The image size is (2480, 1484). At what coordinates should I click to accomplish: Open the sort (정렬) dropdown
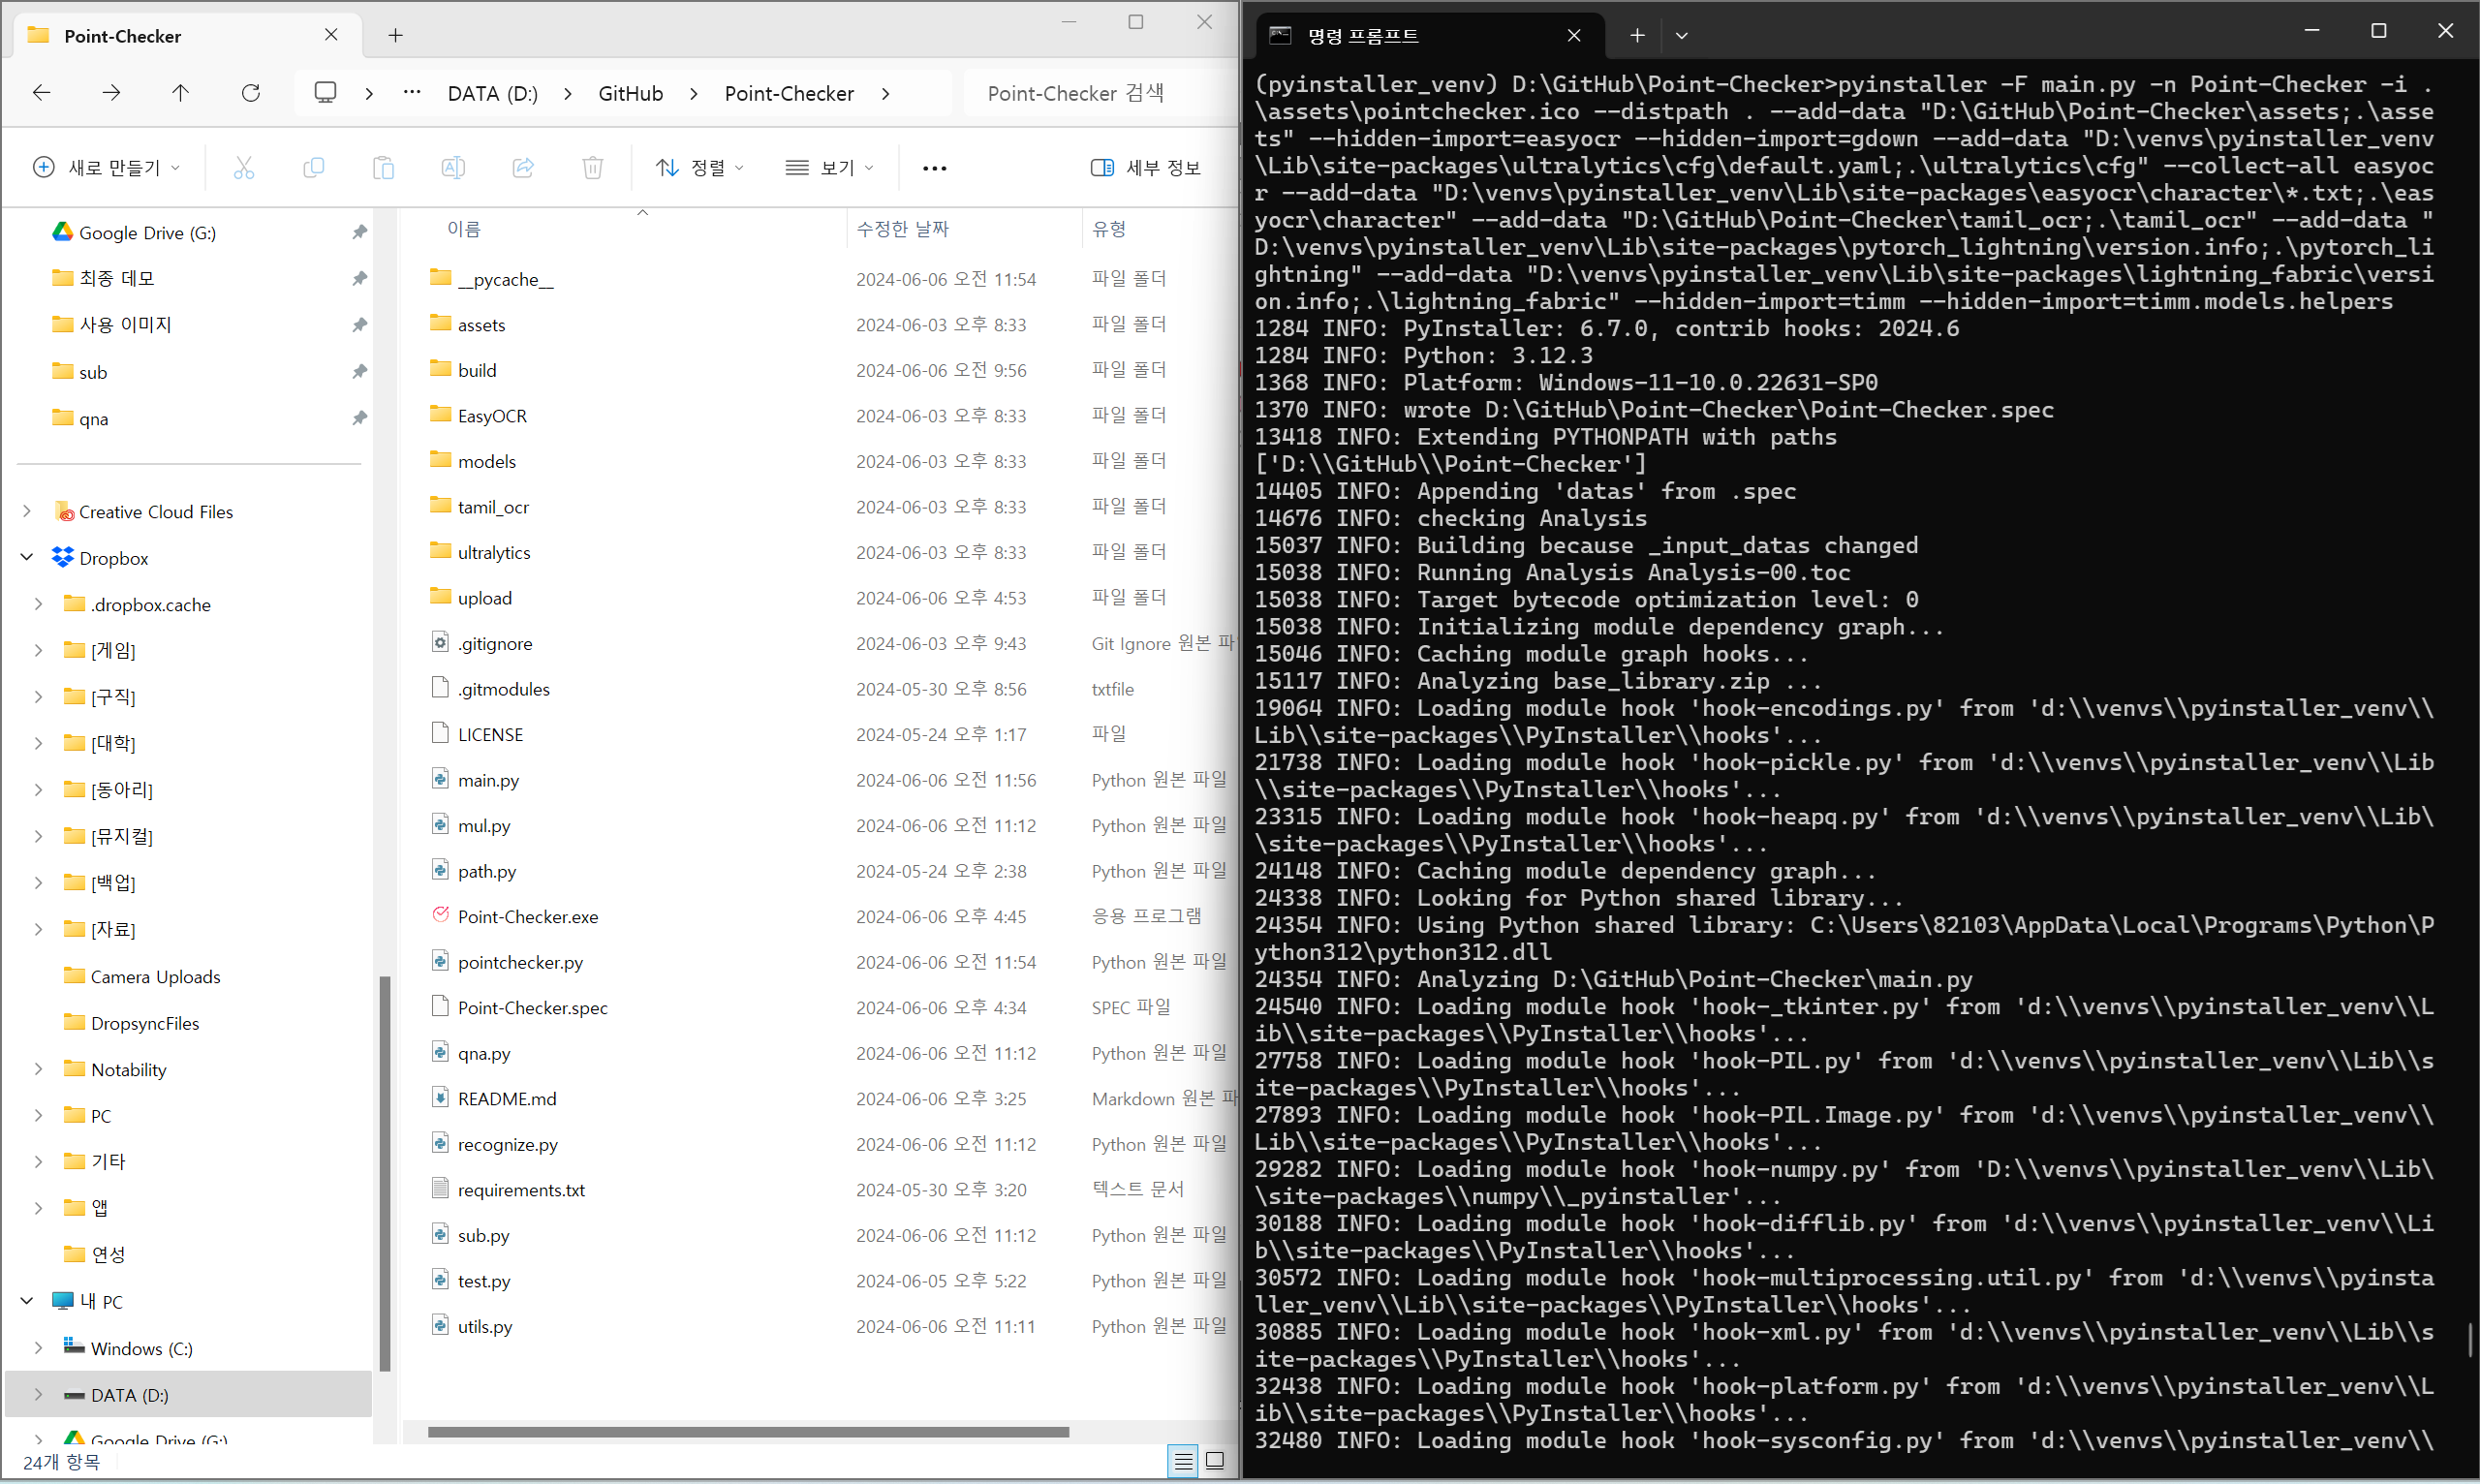click(699, 168)
